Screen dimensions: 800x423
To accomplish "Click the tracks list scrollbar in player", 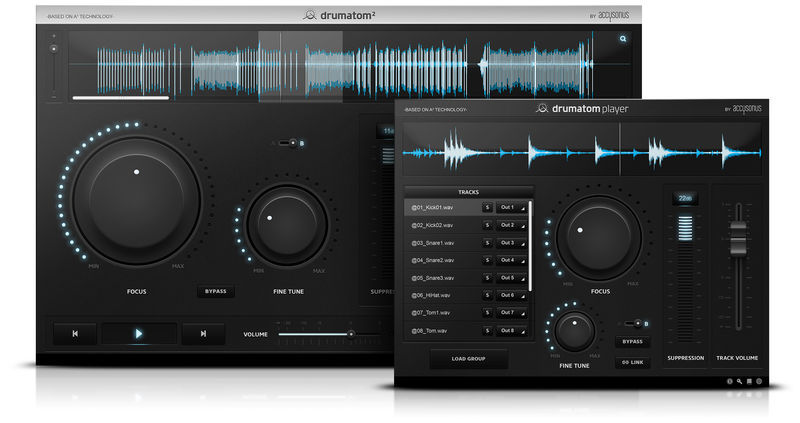I will pyautogui.click(x=531, y=246).
